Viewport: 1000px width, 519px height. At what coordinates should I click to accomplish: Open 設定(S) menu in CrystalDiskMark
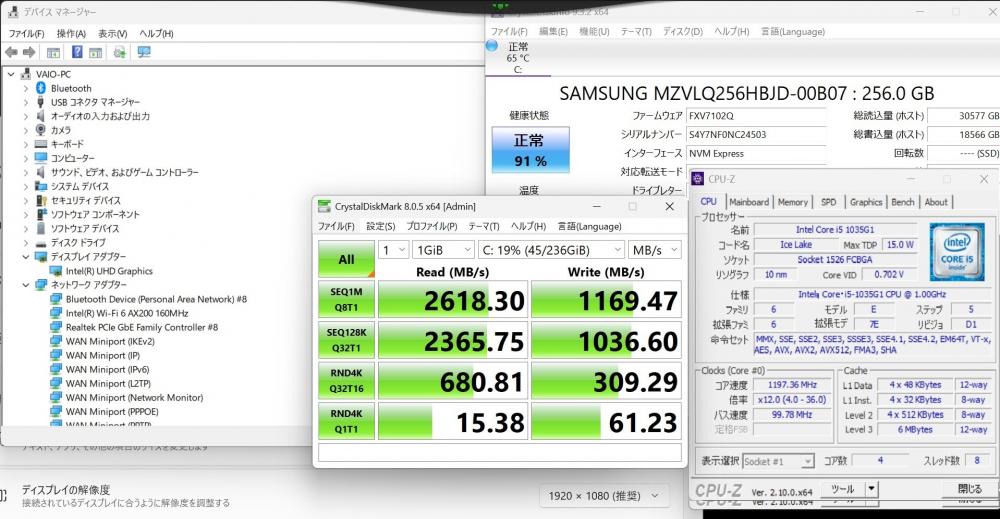point(381,226)
